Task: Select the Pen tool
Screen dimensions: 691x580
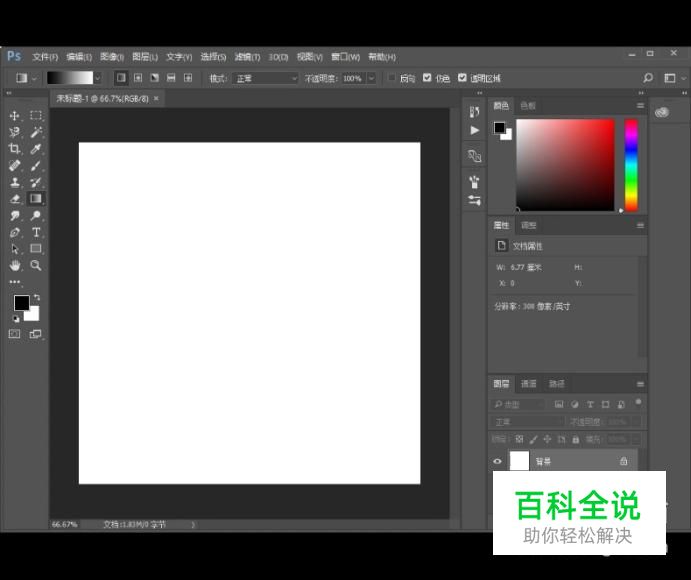Action: click(14, 232)
